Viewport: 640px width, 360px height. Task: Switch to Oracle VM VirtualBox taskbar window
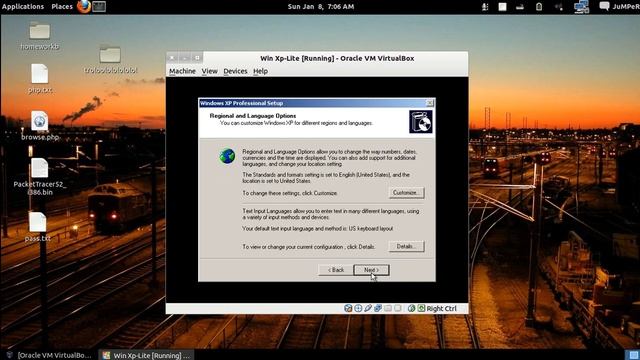(x=49, y=355)
